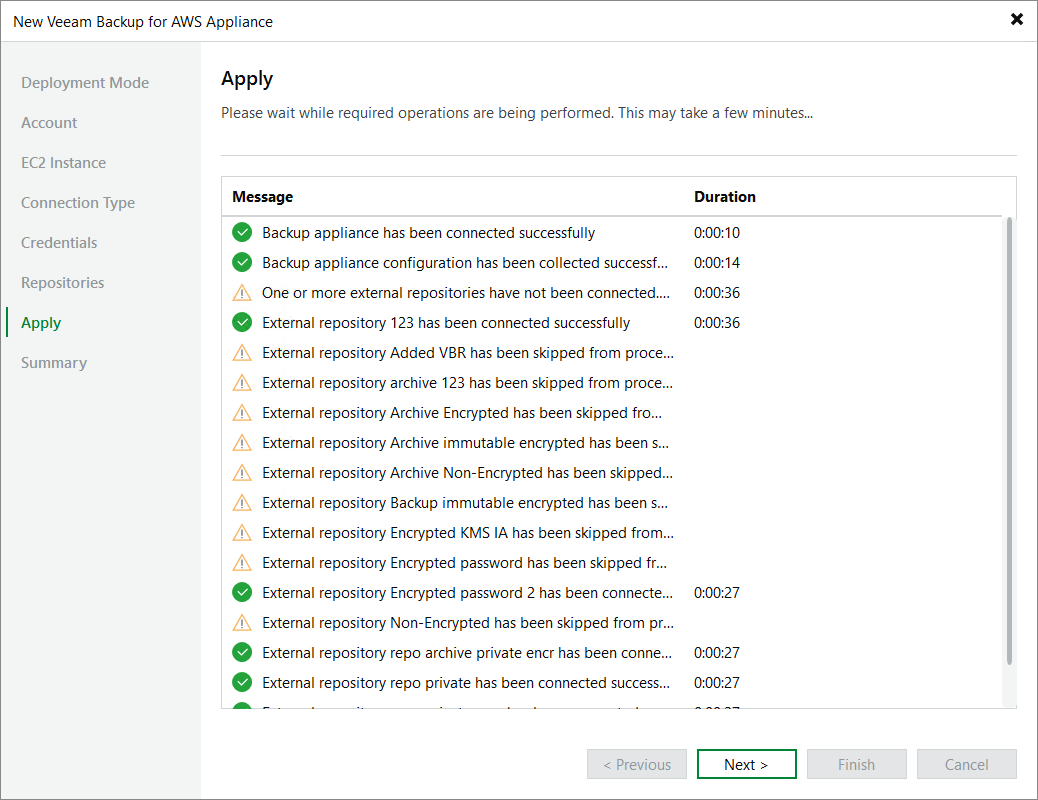This screenshot has width=1038, height=800.
Task: Click duration 0:00:27 for 'repo private' row
Action: pyautogui.click(x=717, y=683)
